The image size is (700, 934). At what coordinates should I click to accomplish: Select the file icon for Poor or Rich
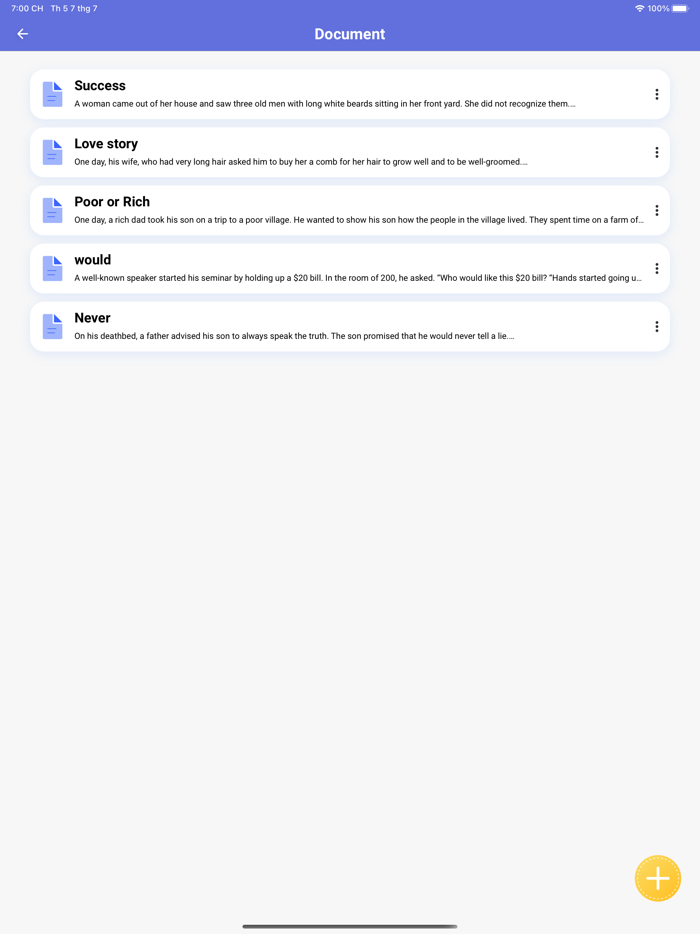pos(52,210)
